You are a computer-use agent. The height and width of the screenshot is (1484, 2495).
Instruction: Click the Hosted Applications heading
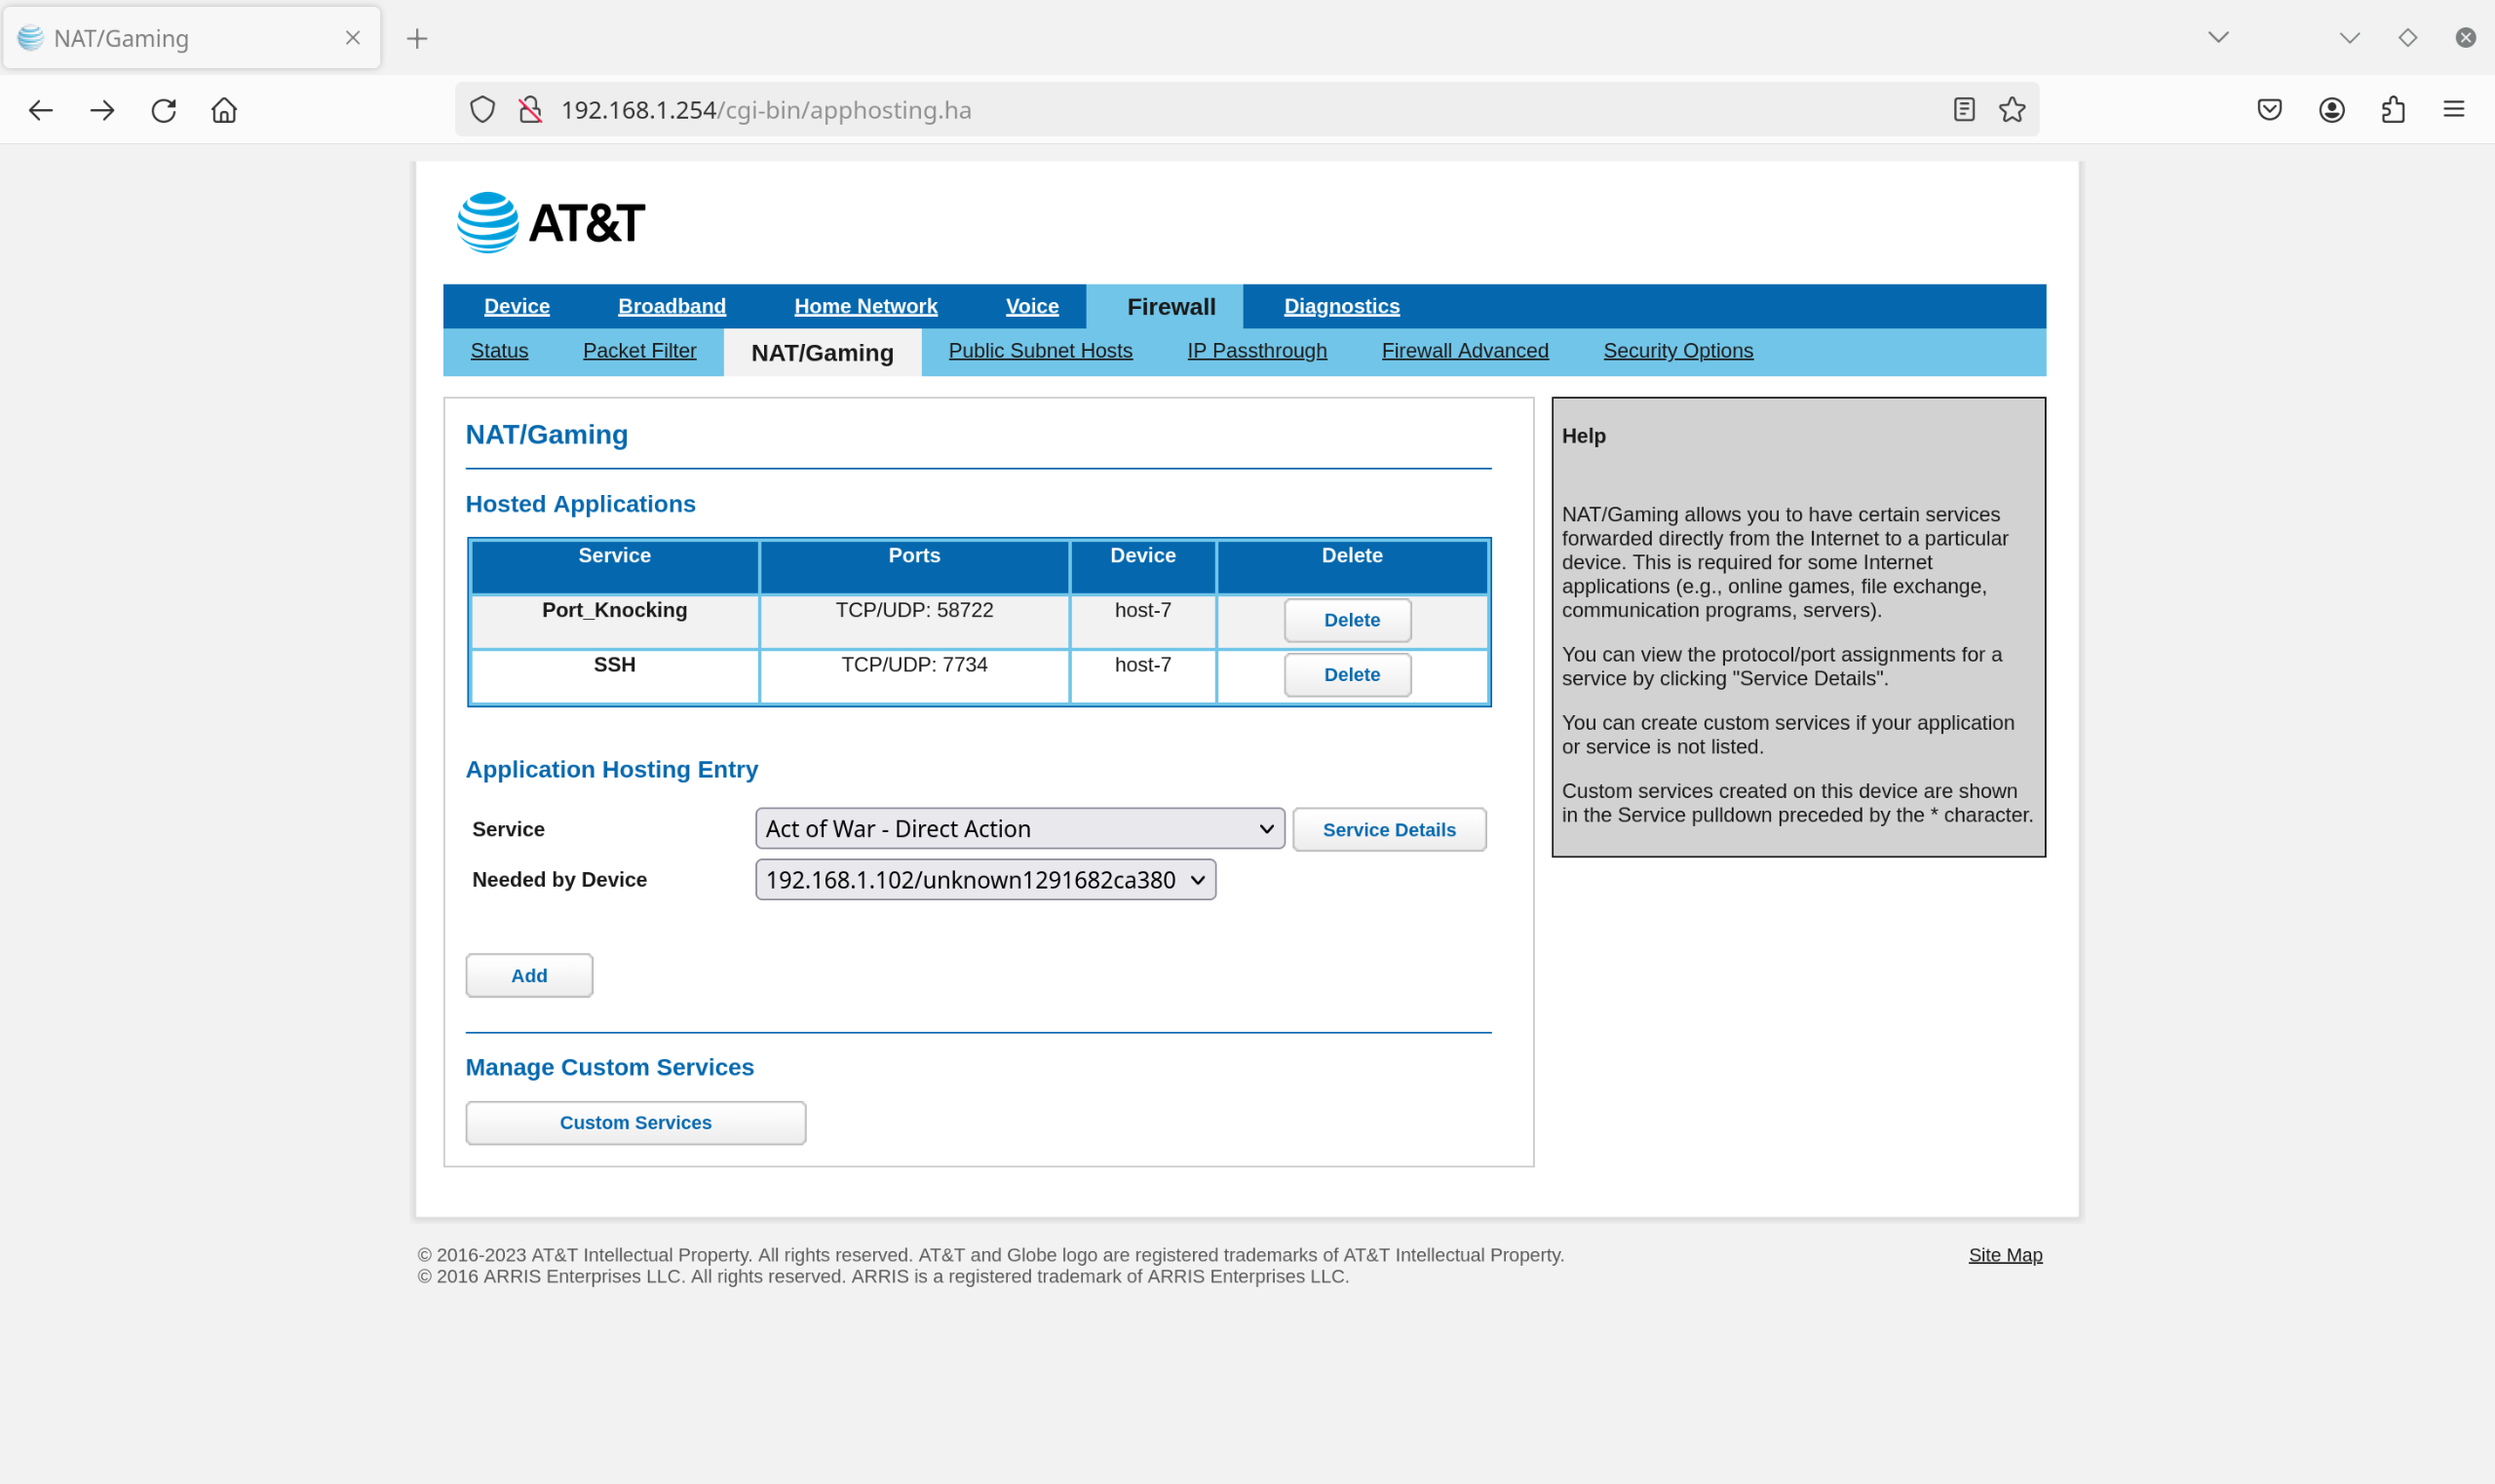(x=581, y=504)
